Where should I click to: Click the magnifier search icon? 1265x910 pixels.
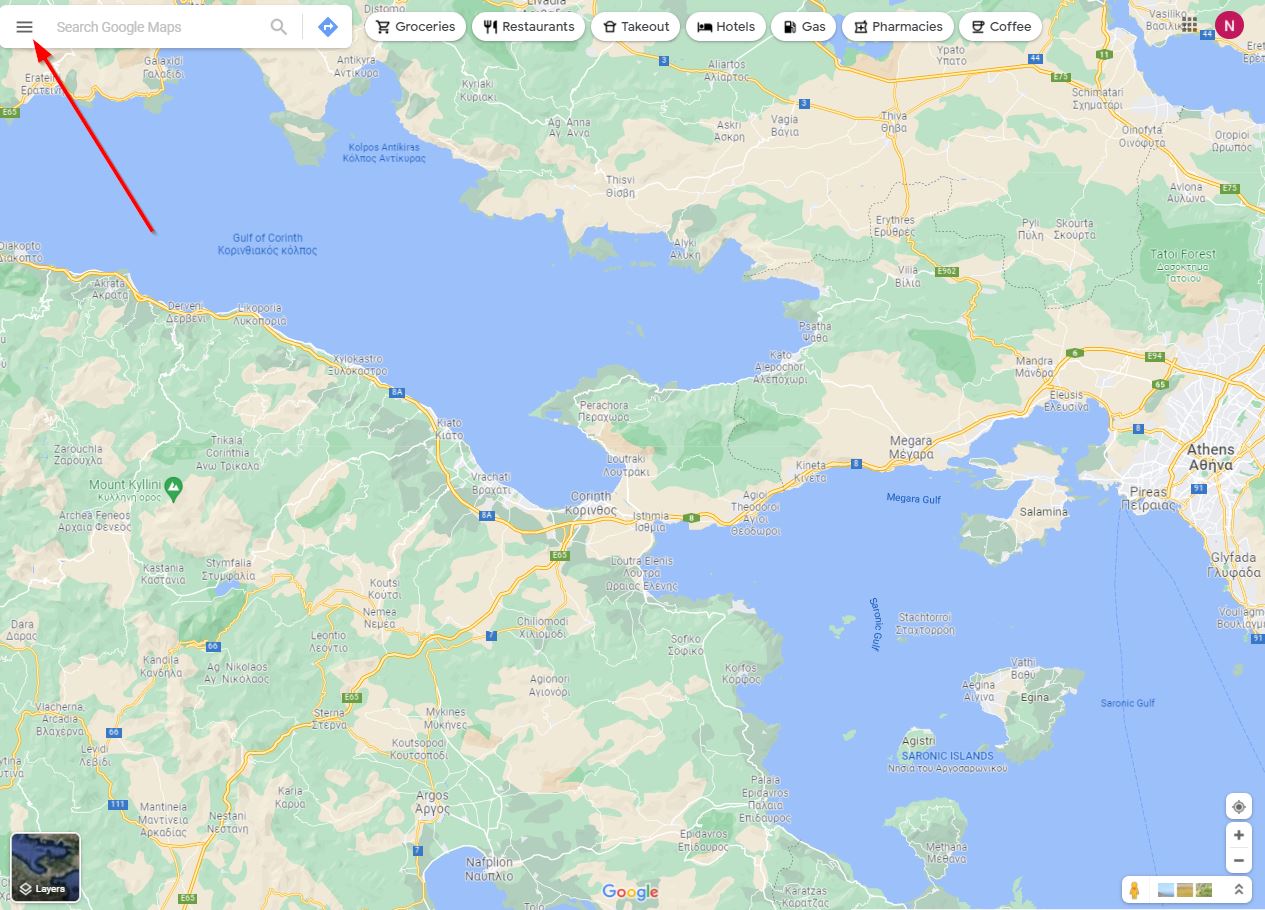(x=279, y=27)
